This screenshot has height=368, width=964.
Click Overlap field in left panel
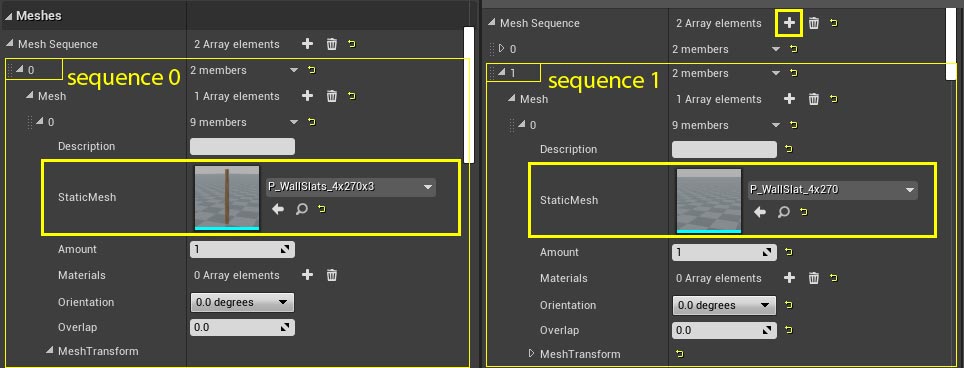(x=242, y=327)
